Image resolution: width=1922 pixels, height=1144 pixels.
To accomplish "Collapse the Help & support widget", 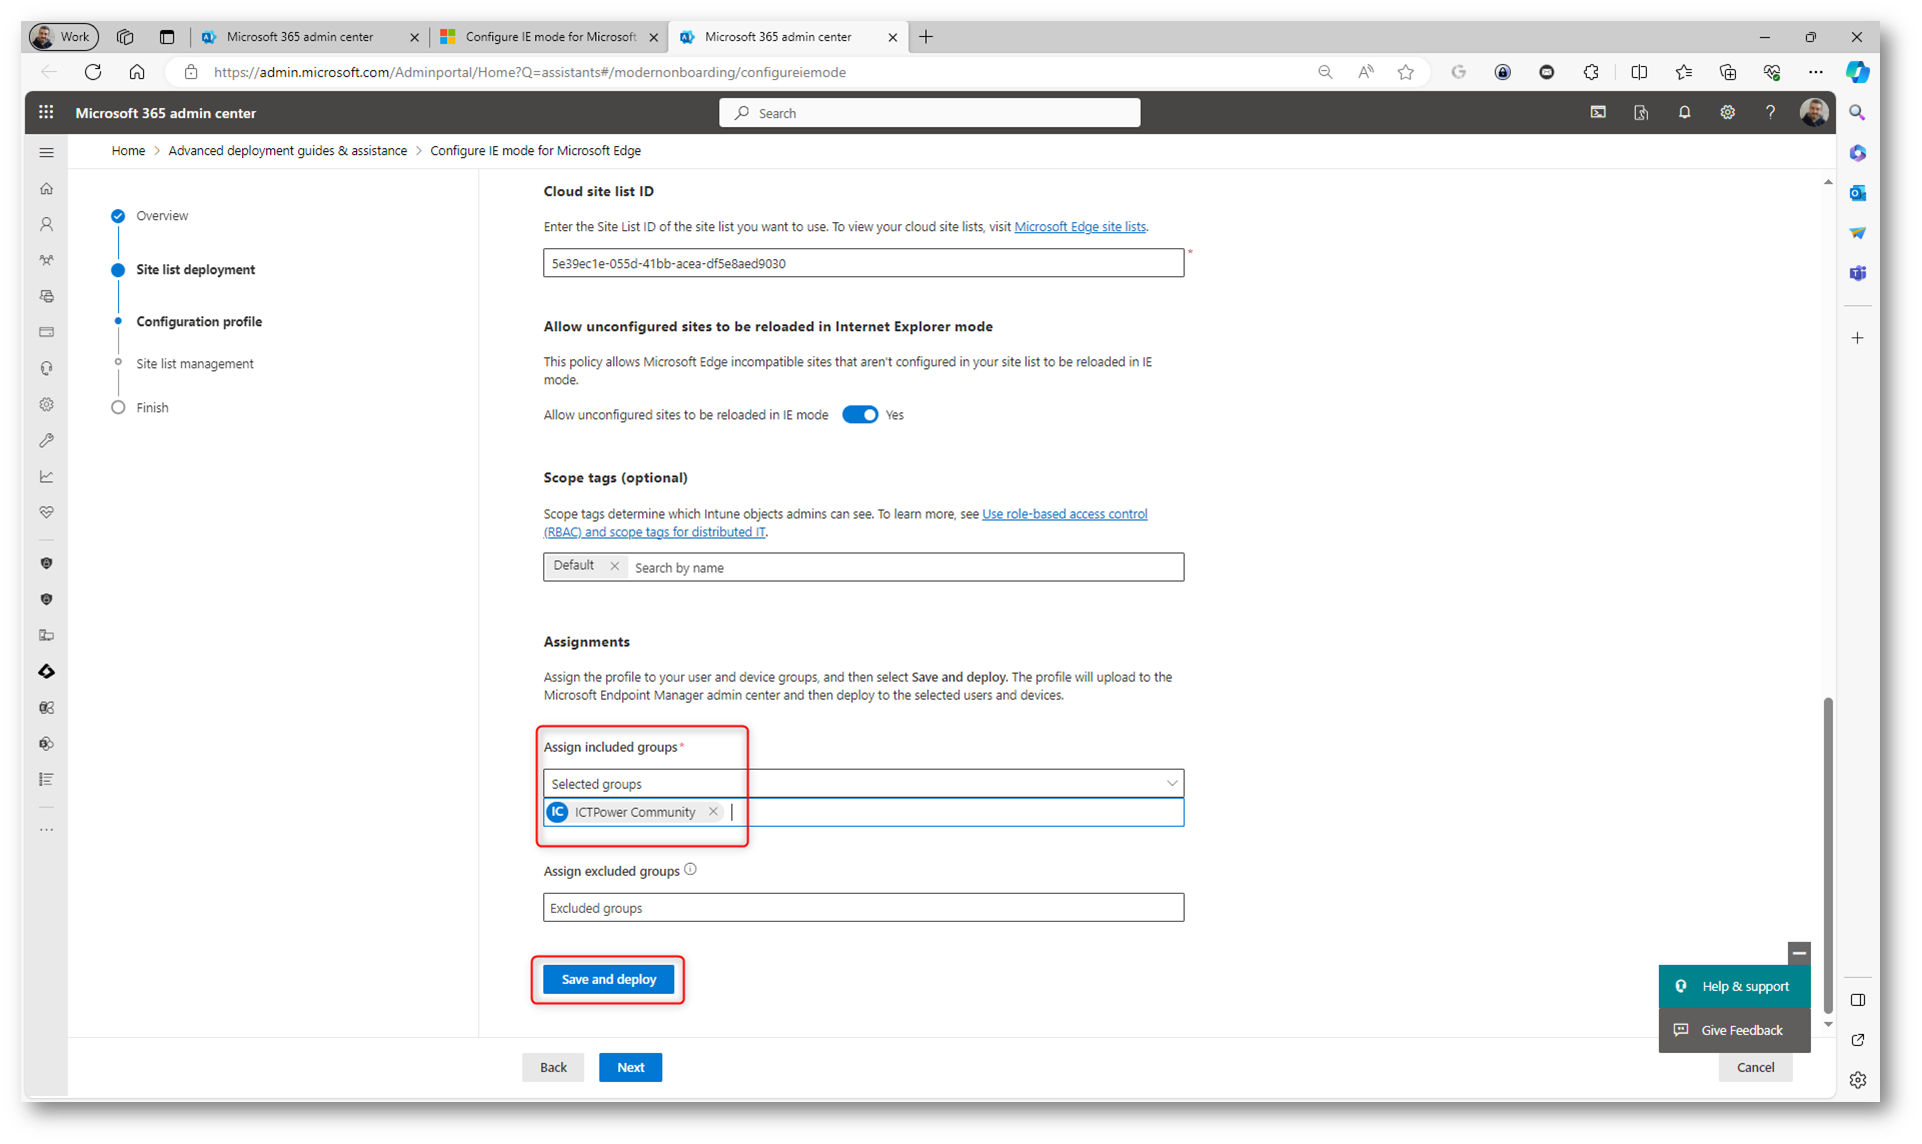I will click(1798, 953).
